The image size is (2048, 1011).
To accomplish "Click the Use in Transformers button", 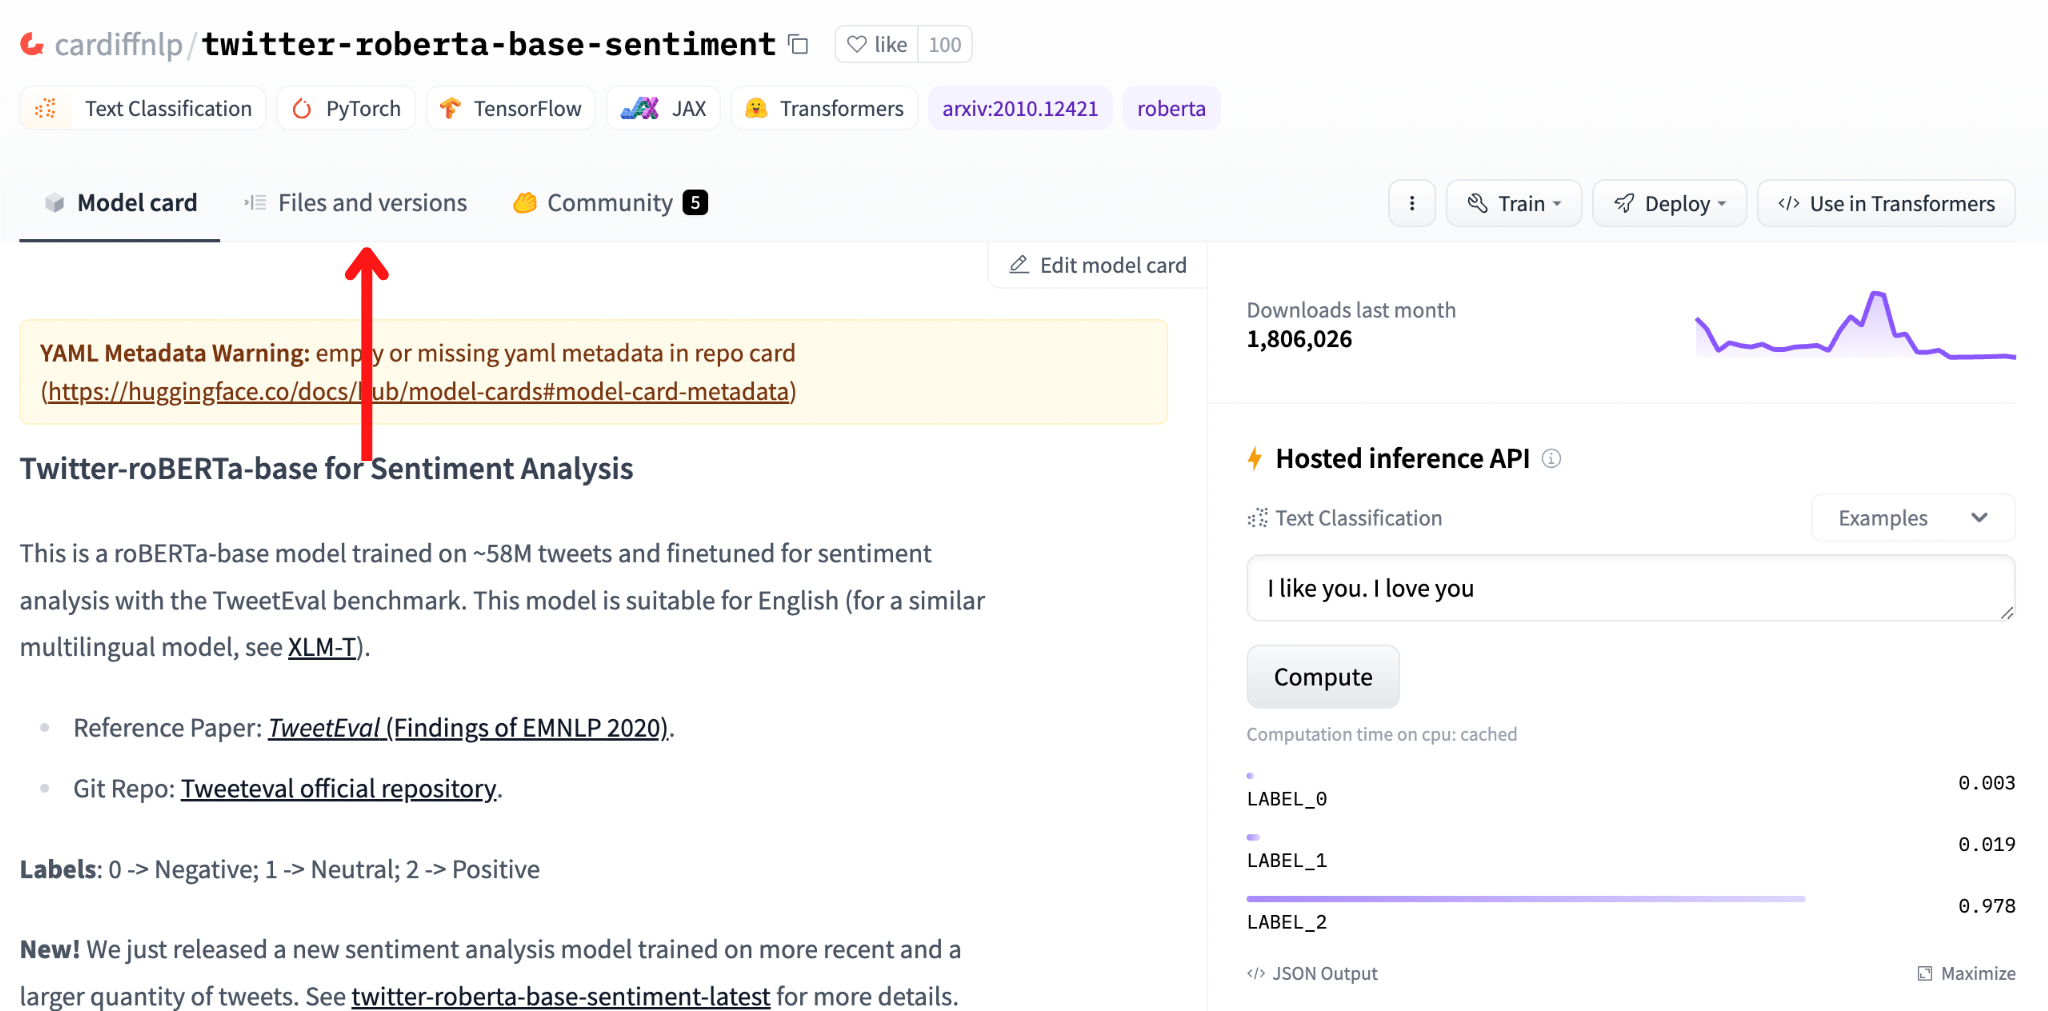I will point(1886,203).
